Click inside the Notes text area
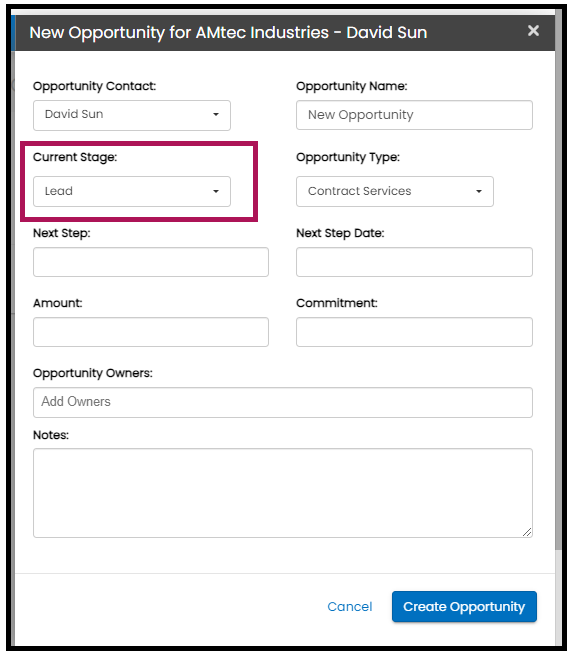Screen dimensions: 569x654 tap(283, 493)
